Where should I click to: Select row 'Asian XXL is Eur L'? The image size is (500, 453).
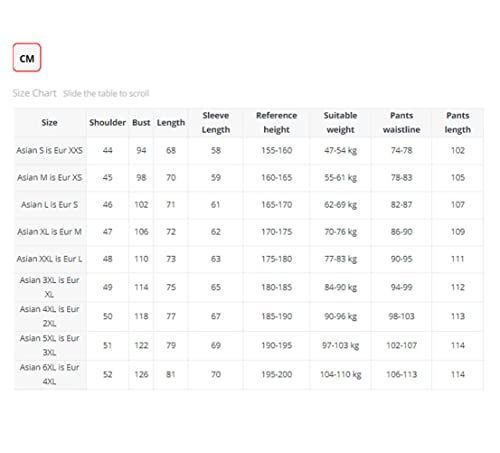click(249, 259)
